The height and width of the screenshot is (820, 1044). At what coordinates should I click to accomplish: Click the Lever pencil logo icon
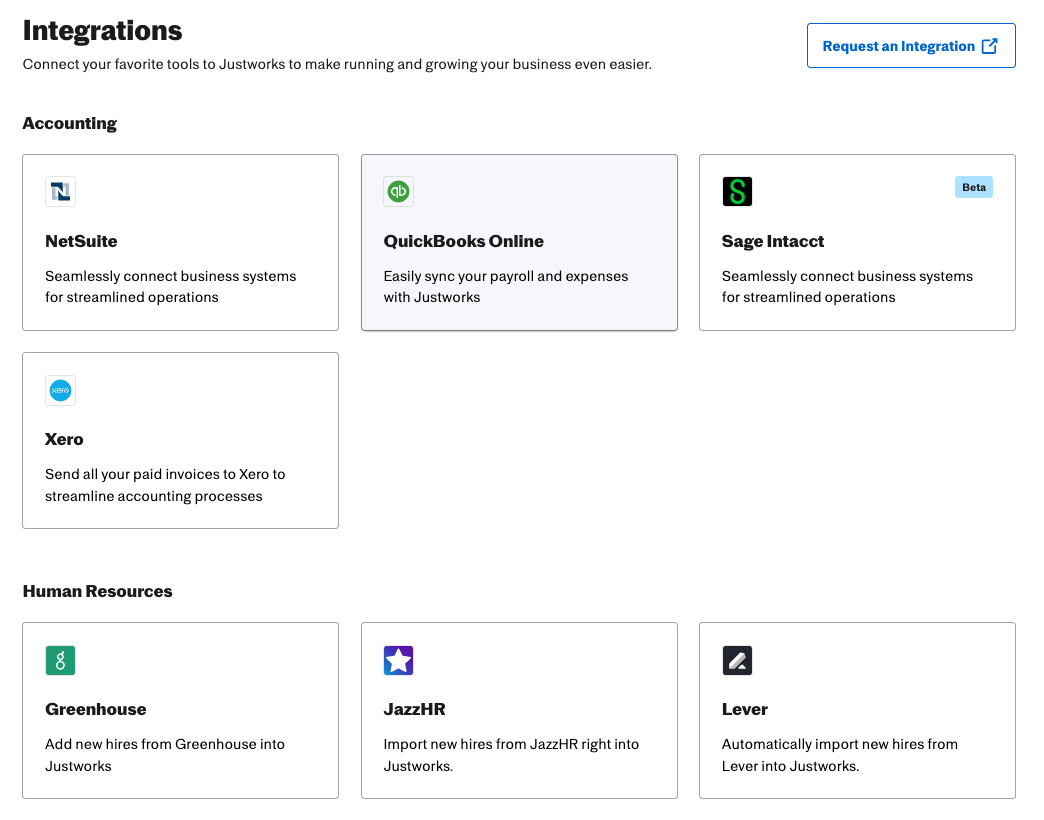tap(737, 660)
